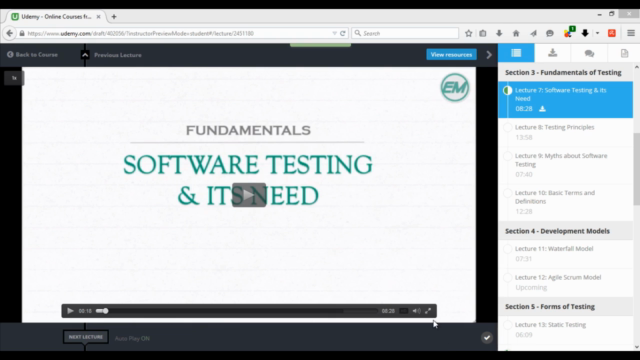The width and height of the screenshot is (640, 360).
Task: Click View resources button
Action: pos(451,55)
